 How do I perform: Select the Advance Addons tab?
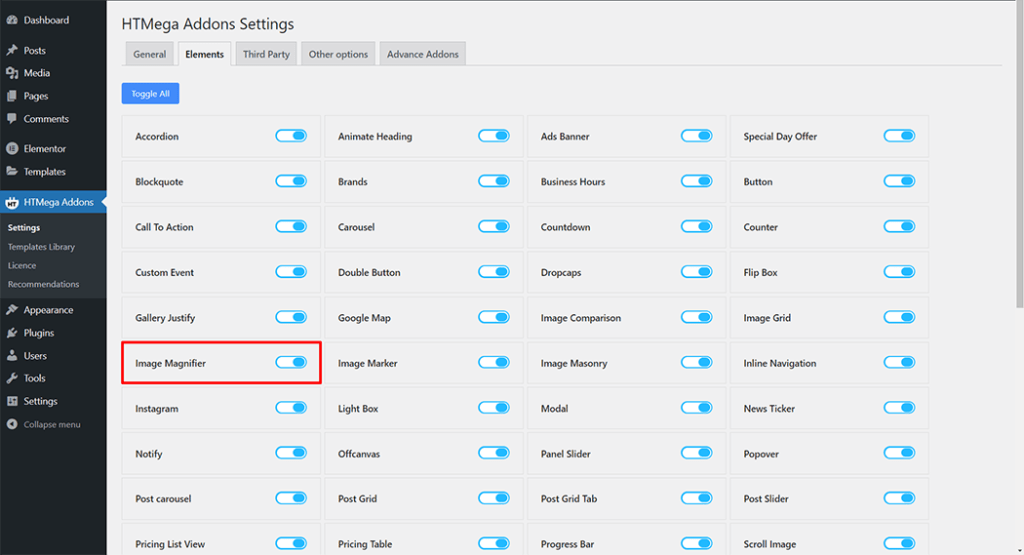(423, 54)
